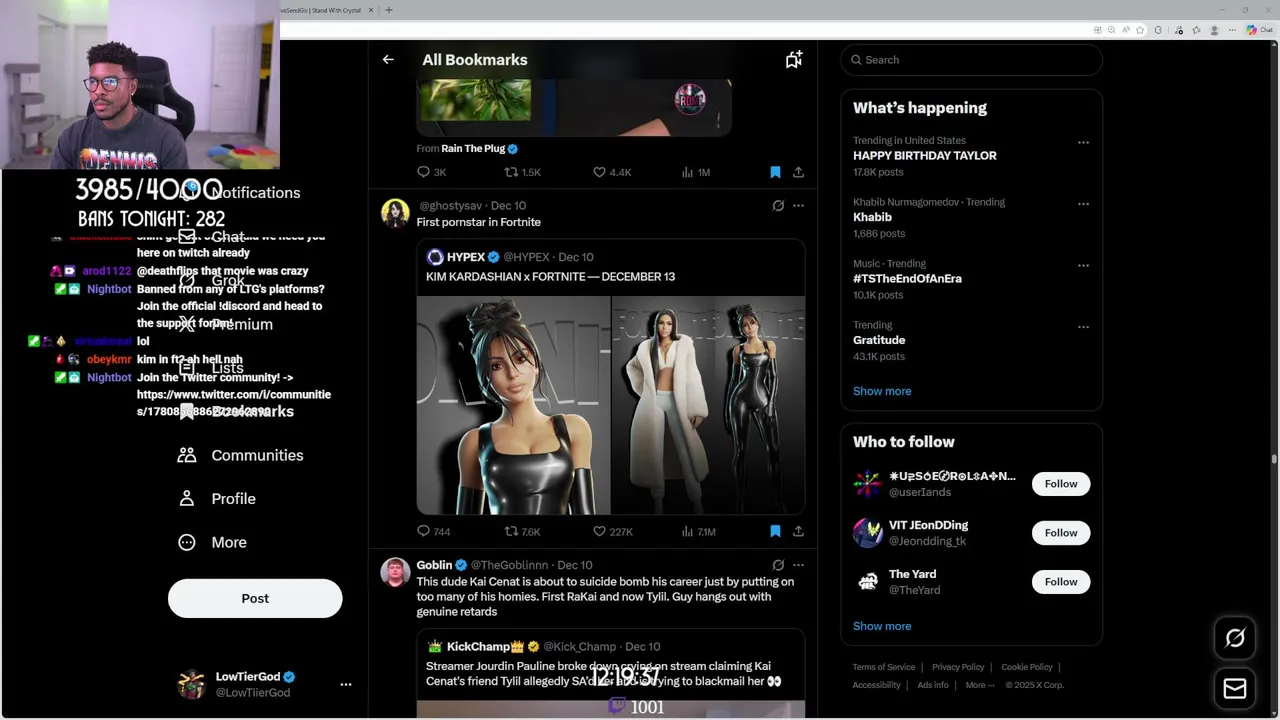Follow the @userIands account

(x=1061, y=484)
